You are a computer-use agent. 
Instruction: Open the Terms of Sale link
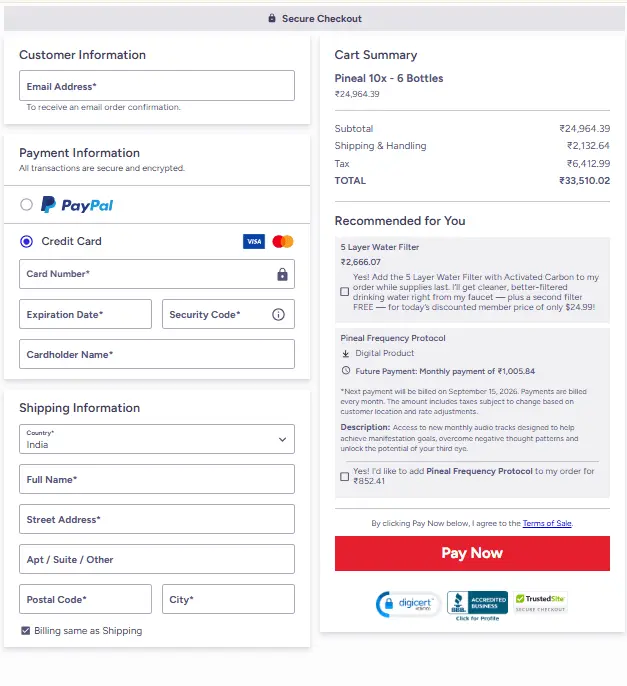(x=547, y=523)
